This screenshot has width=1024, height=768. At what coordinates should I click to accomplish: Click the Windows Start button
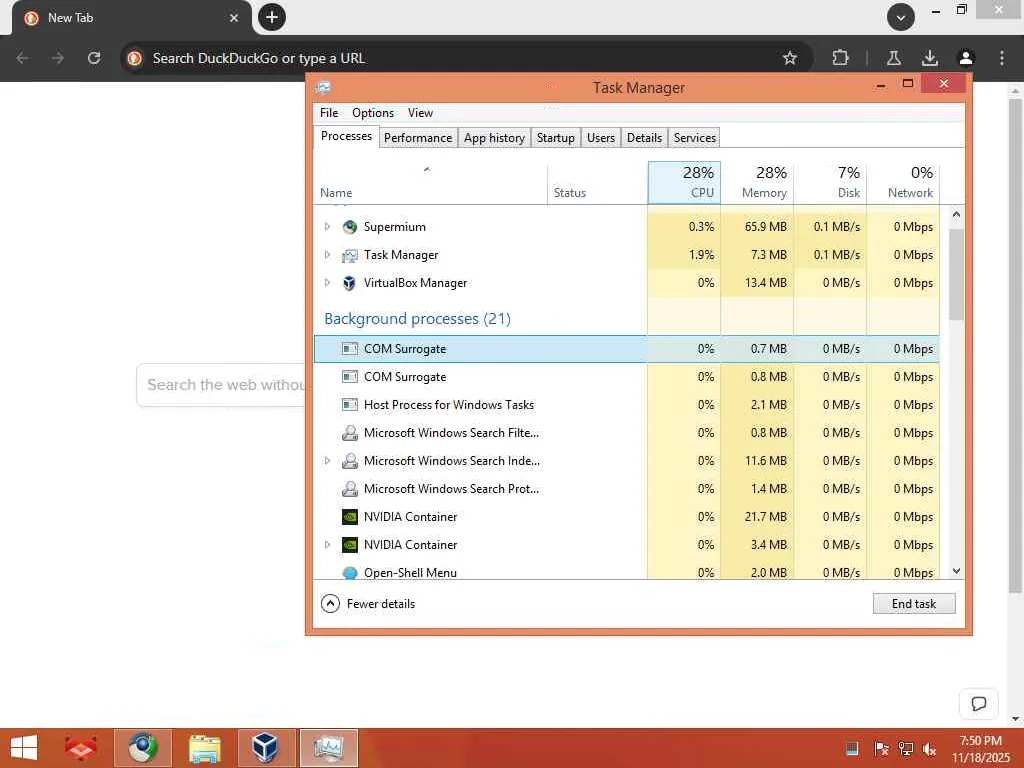click(x=24, y=748)
